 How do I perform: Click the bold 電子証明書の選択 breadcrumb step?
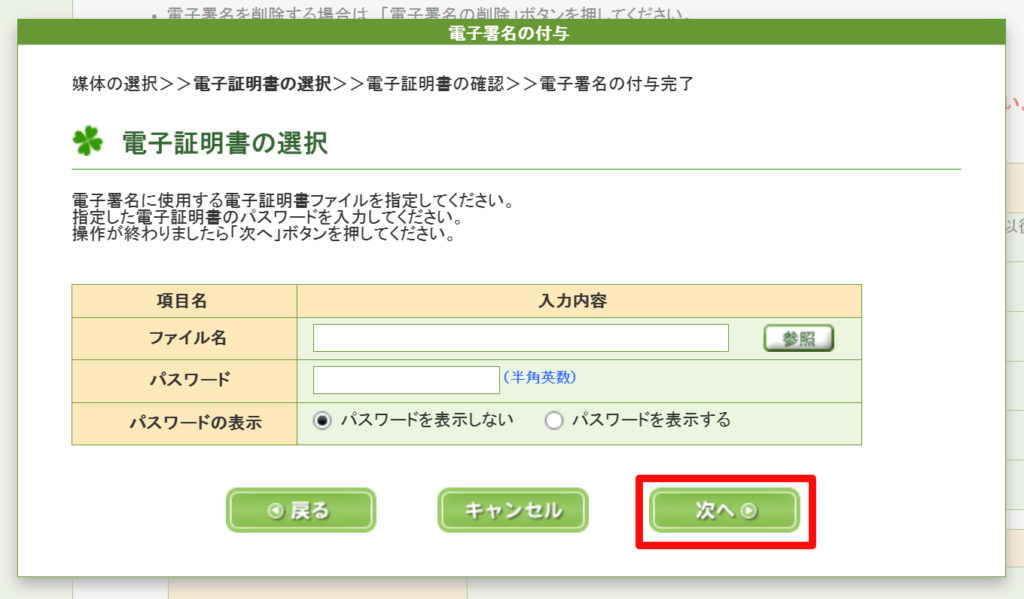tap(261, 84)
